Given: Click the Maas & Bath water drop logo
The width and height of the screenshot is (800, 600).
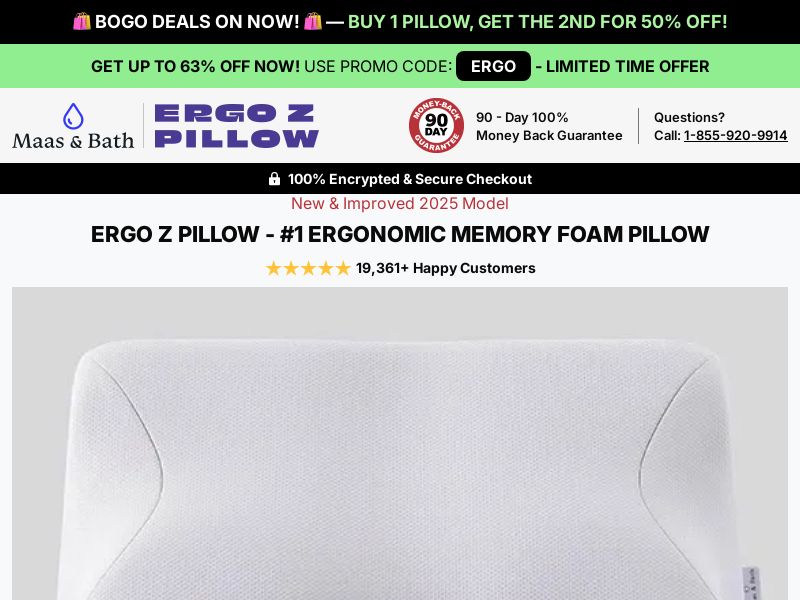Looking at the screenshot, I should tap(73, 116).
